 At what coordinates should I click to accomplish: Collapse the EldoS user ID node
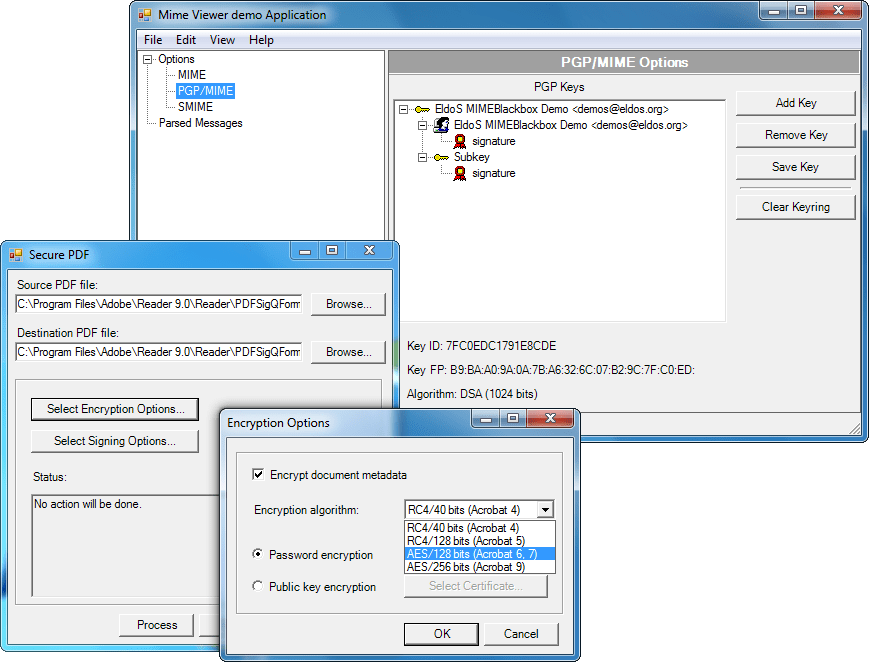coord(422,125)
